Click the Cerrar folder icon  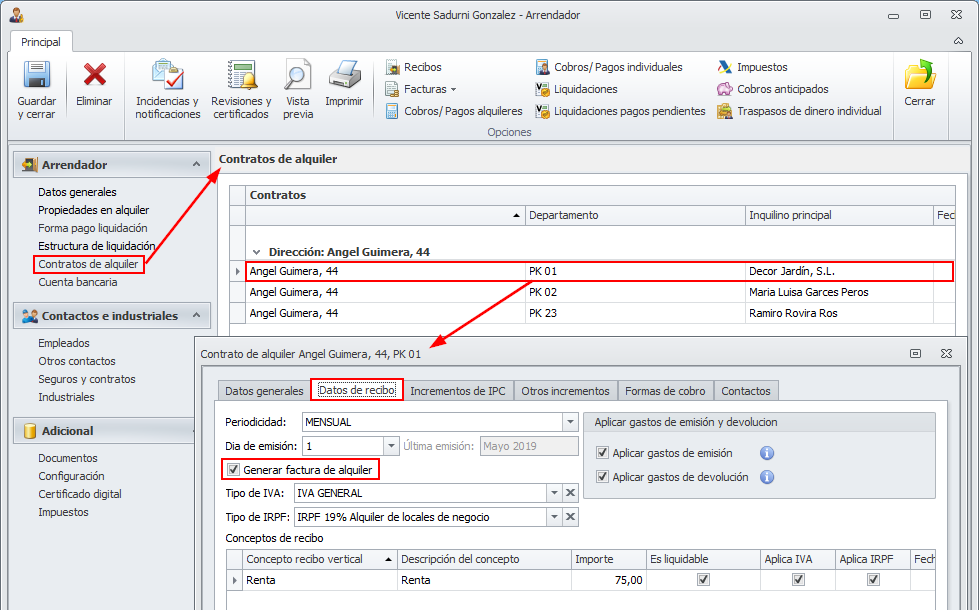920,75
